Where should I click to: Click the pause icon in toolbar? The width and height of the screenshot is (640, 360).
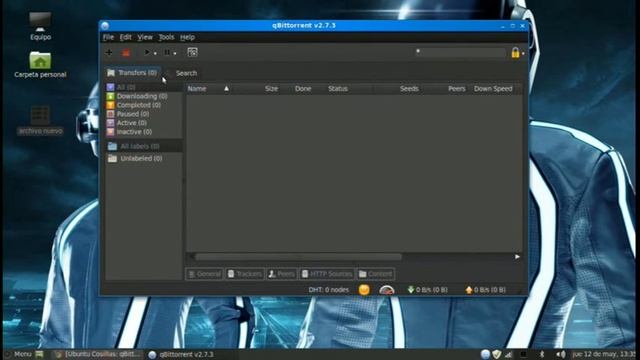click(167, 52)
